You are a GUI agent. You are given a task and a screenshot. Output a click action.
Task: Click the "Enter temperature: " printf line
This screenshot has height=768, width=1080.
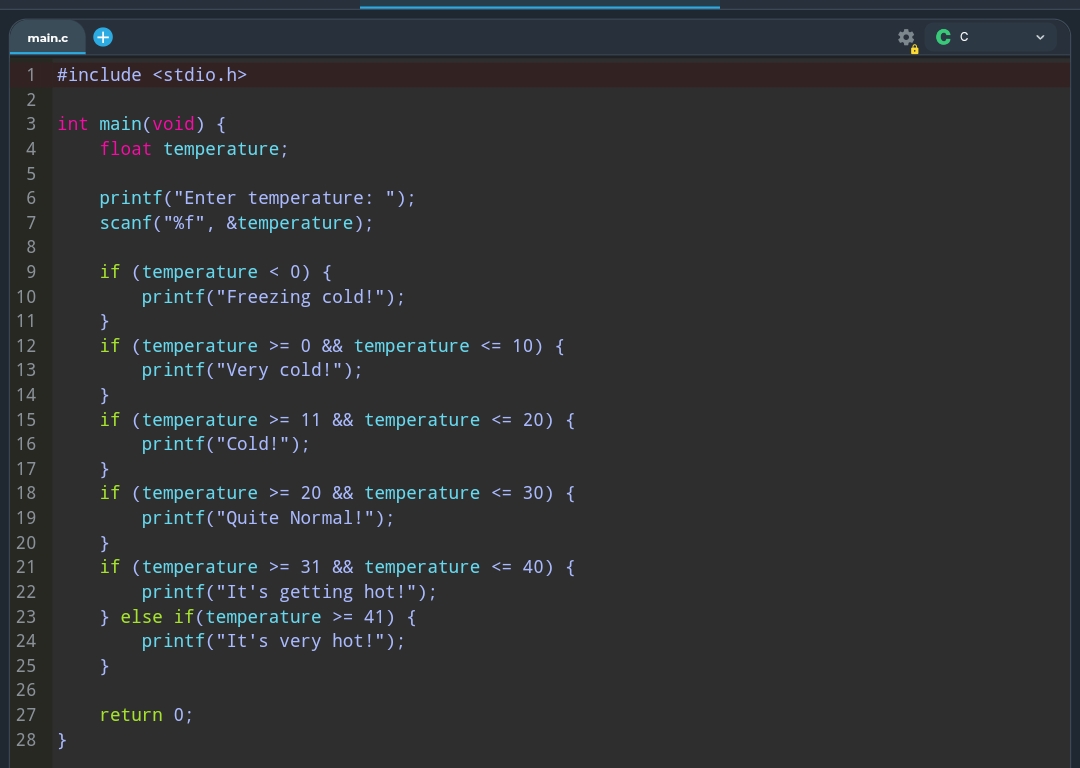(256, 198)
